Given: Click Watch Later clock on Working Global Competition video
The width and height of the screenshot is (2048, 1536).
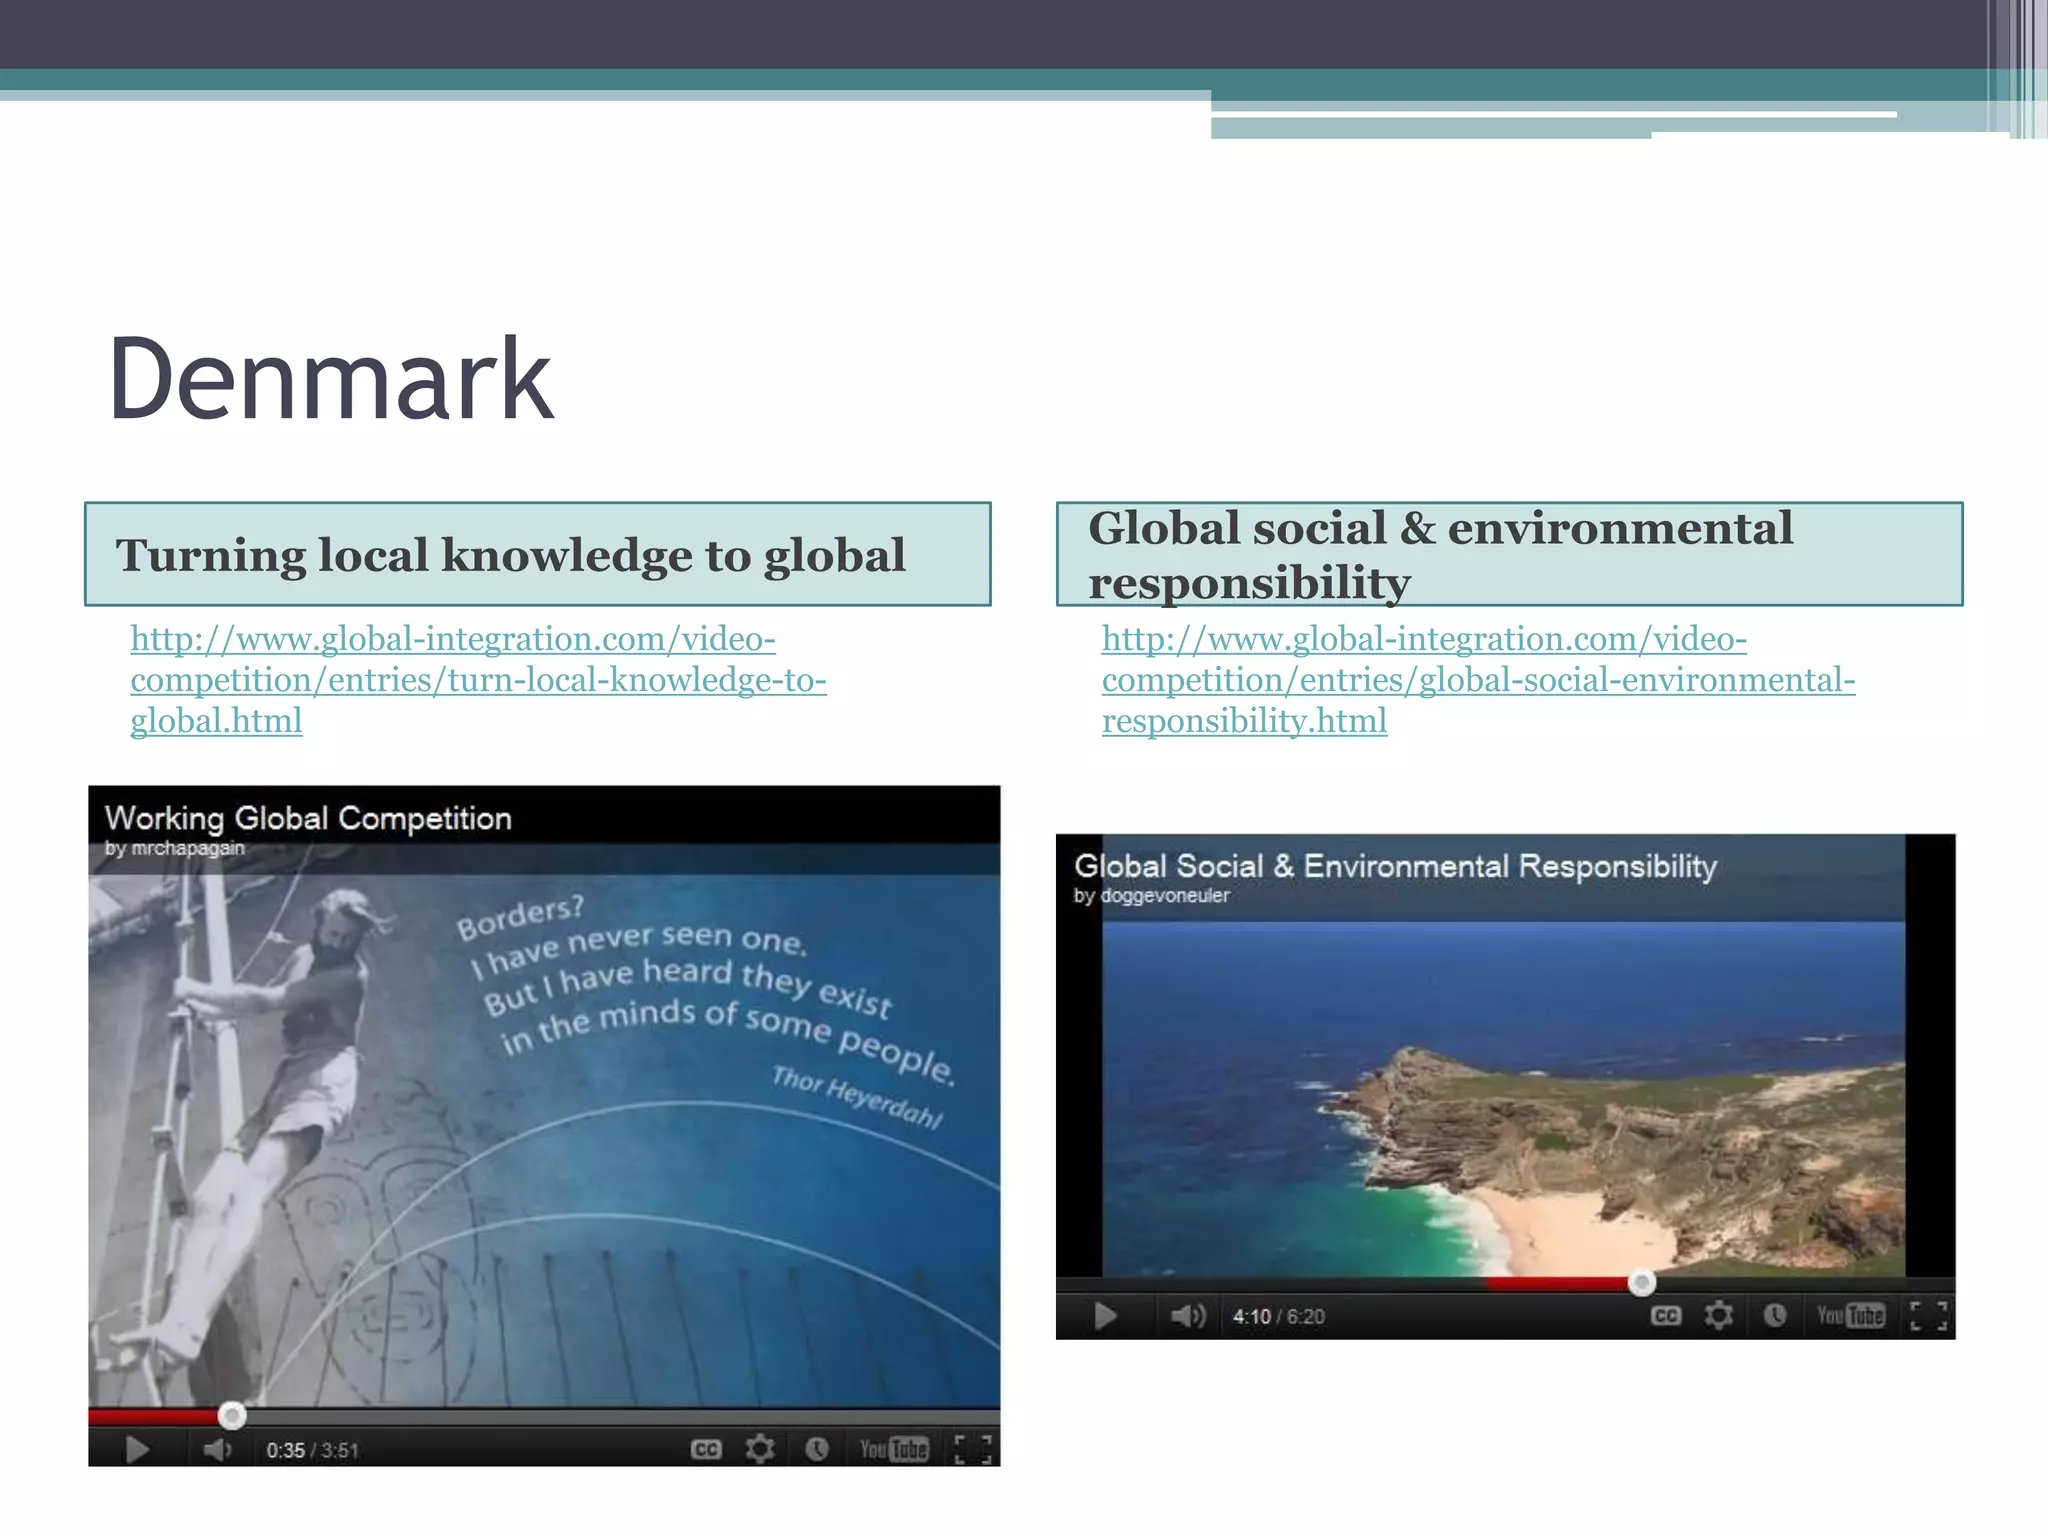Looking at the screenshot, I should point(817,1449).
